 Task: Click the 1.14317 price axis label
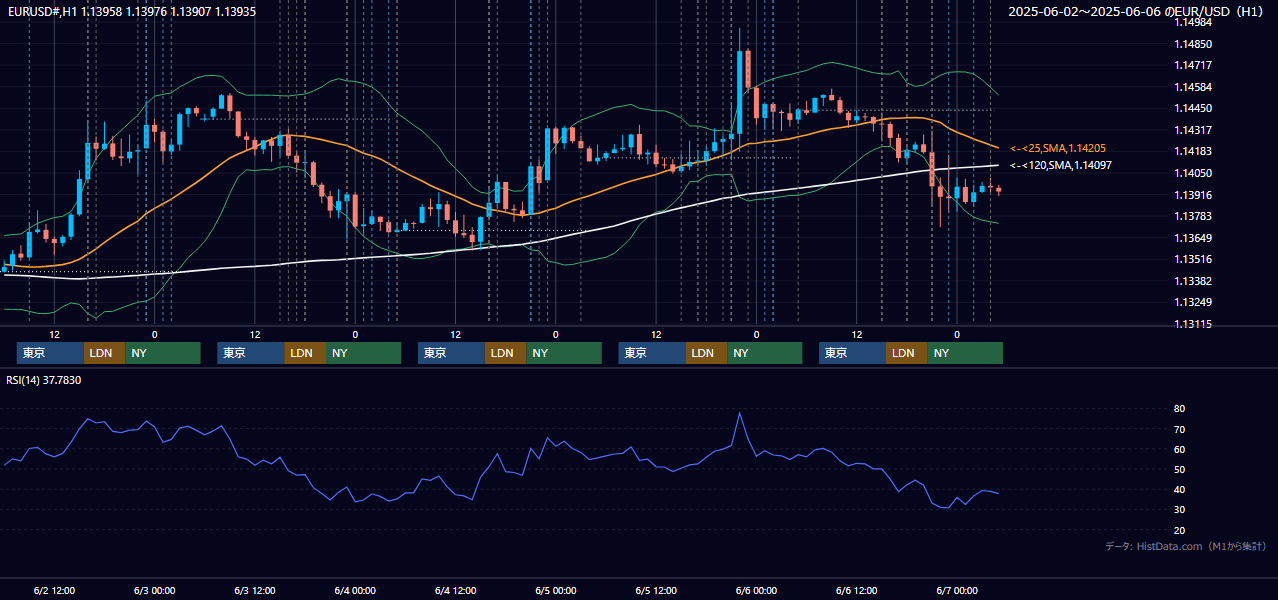(1193, 130)
